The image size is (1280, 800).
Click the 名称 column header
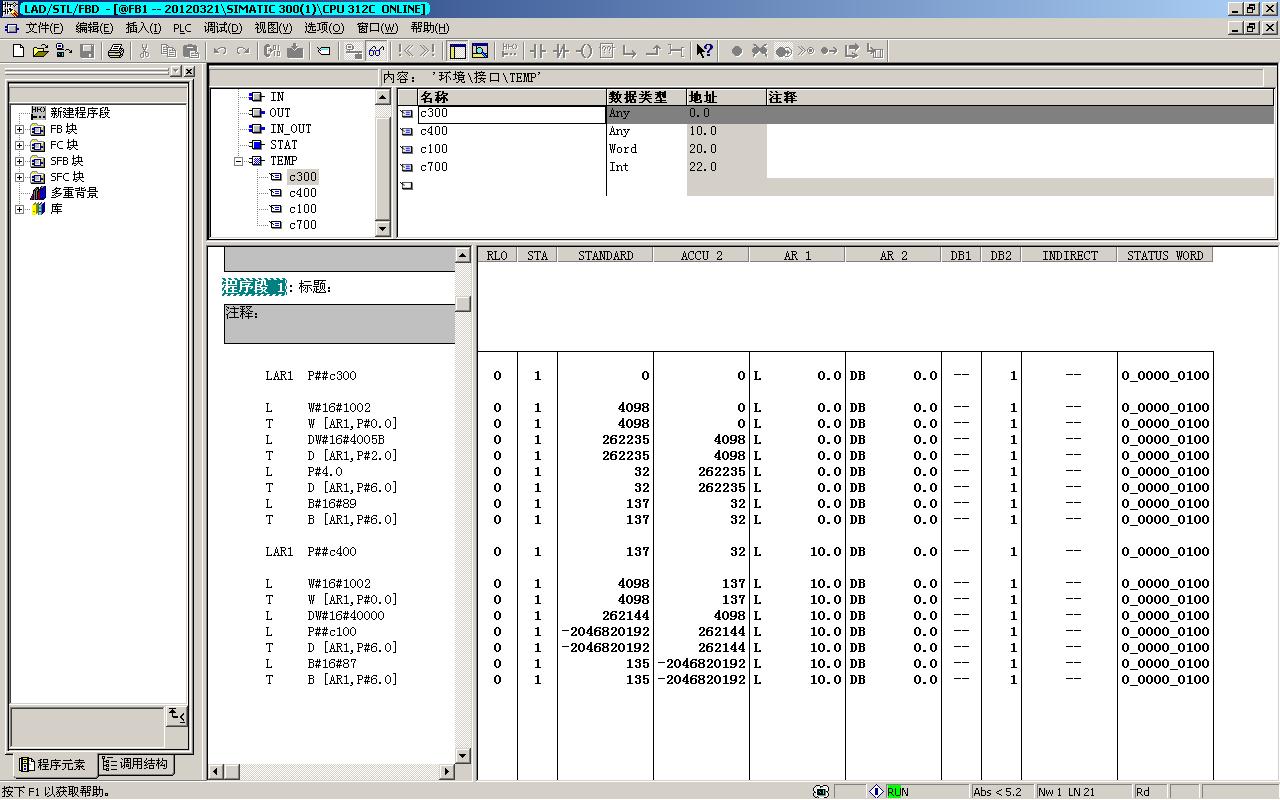(512, 97)
